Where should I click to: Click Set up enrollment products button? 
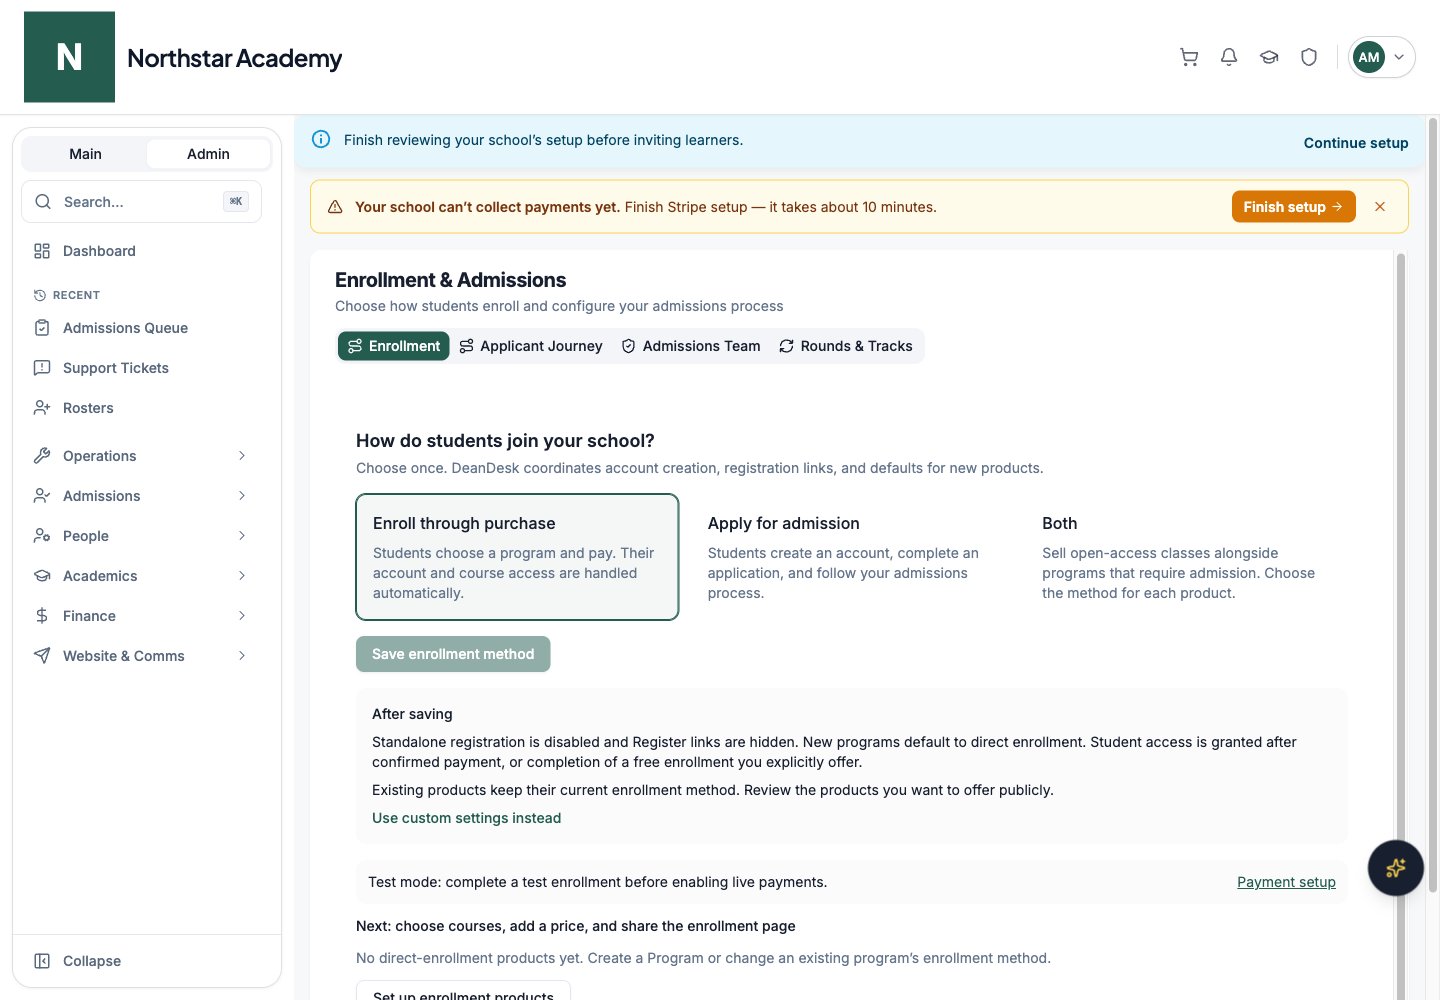(x=463, y=992)
